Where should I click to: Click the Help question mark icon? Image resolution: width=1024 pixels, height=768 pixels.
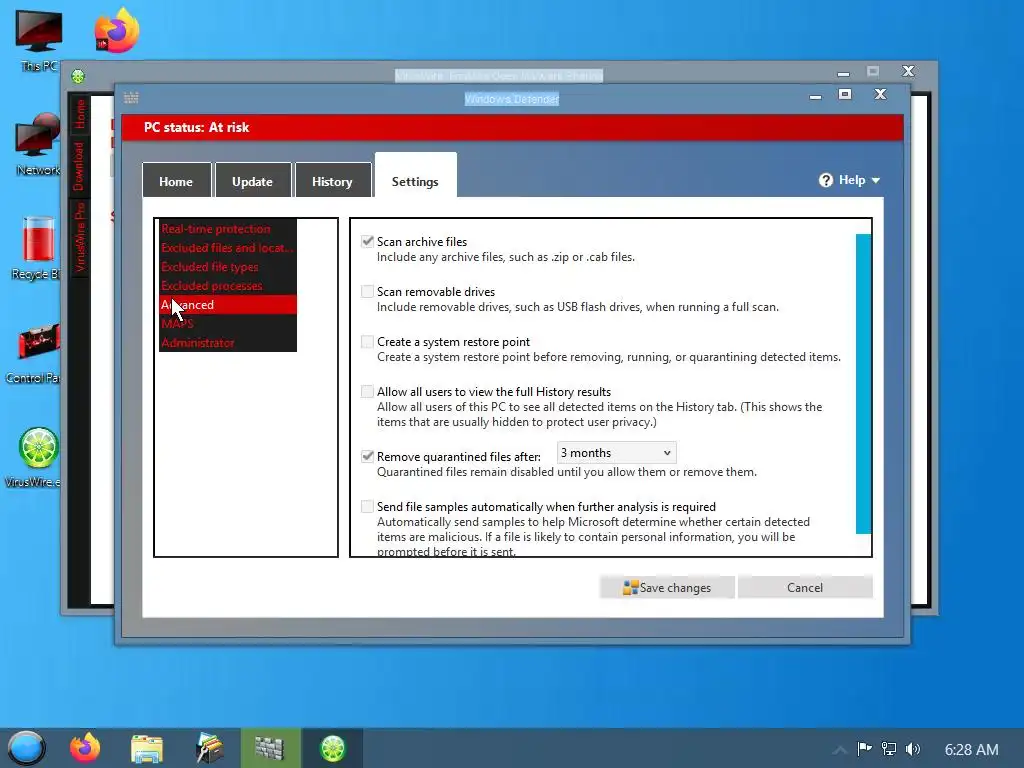click(x=825, y=180)
